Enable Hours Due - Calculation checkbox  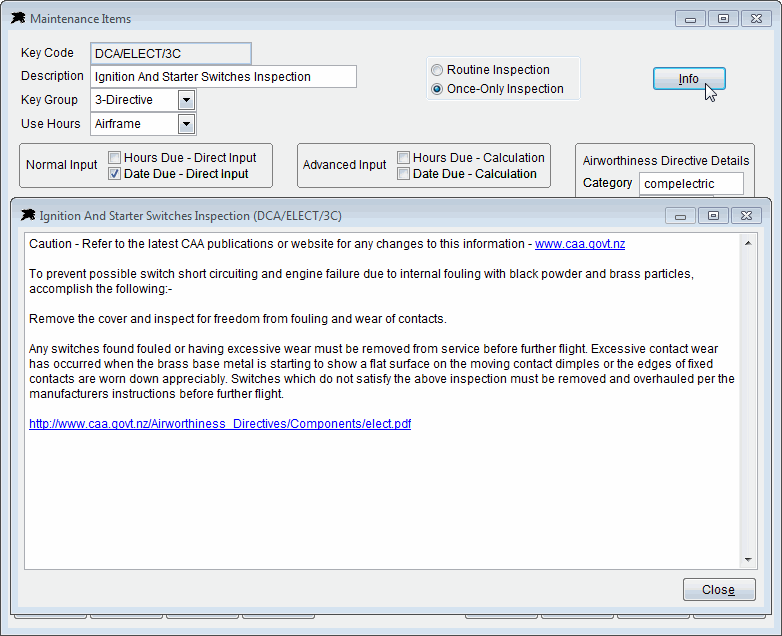[x=403, y=158]
